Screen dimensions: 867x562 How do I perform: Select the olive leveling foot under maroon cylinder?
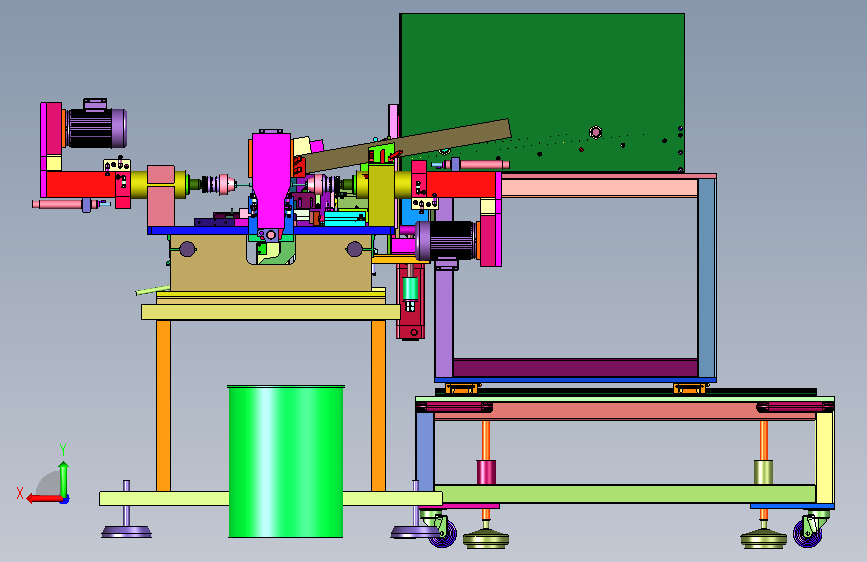pyautogui.click(x=486, y=538)
